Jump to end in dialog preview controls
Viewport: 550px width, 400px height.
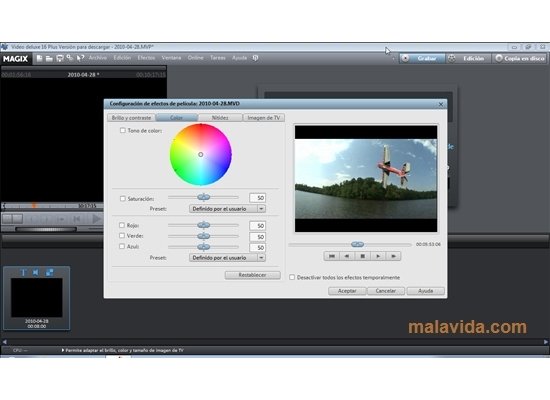(x=393, y=256)
